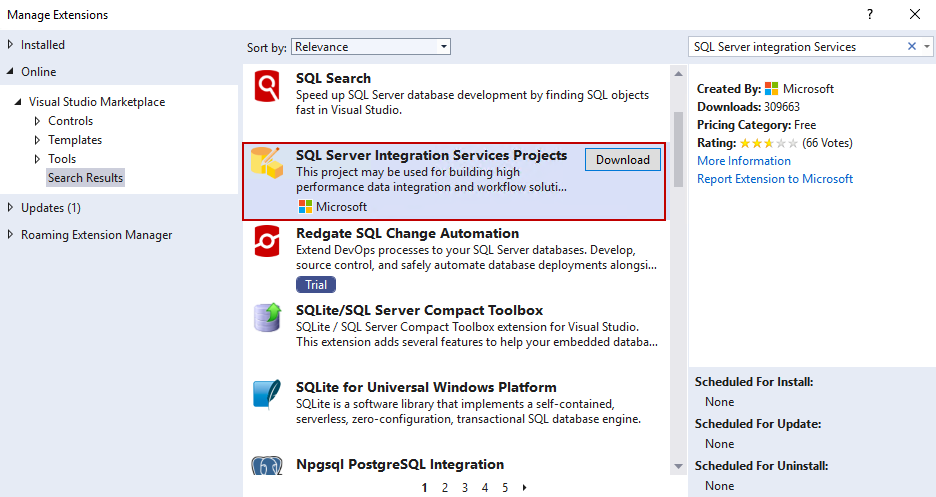Click the SQL Search extension icon
The image size is (936, 497).
pos(267,87)
